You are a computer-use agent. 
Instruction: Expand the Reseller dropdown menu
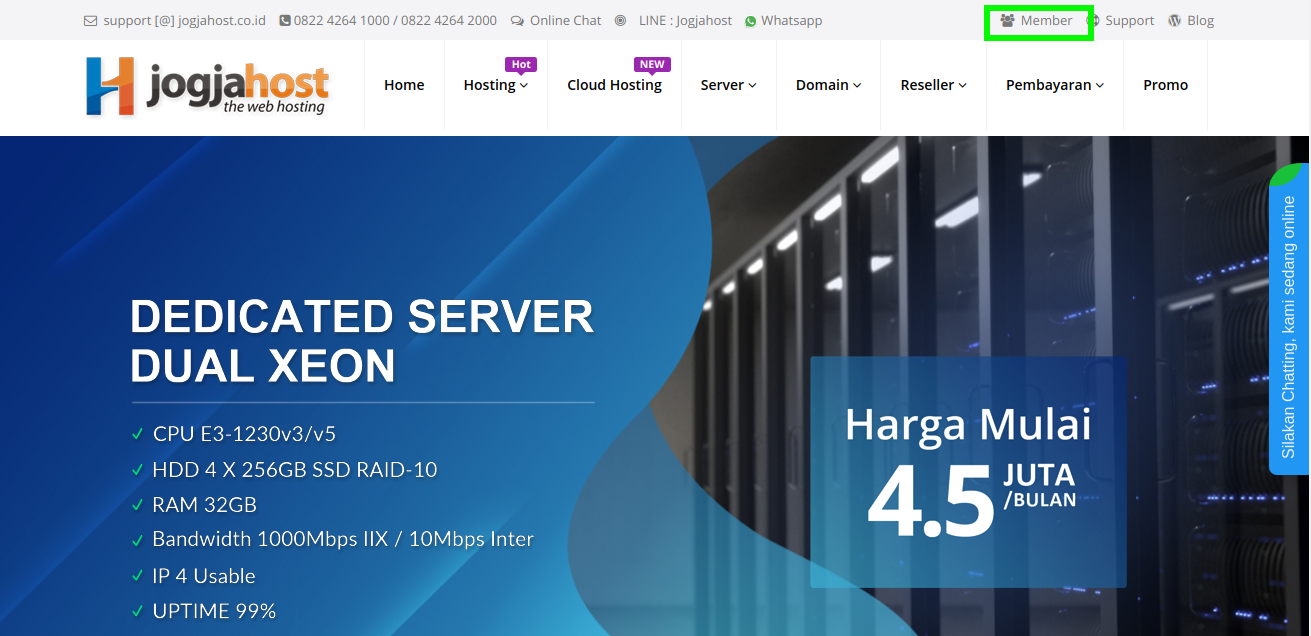pos(933,86)
